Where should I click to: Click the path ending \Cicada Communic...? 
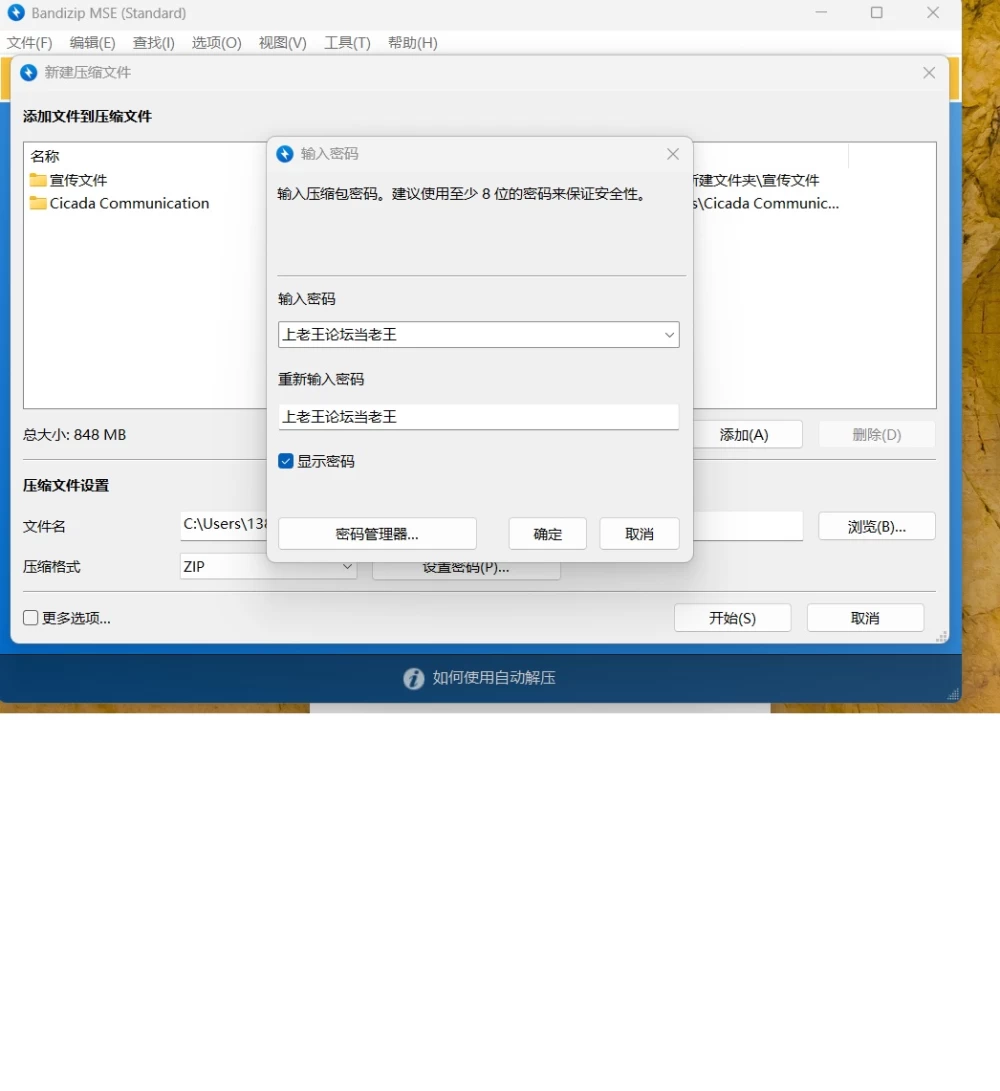[x=766, y=203]
